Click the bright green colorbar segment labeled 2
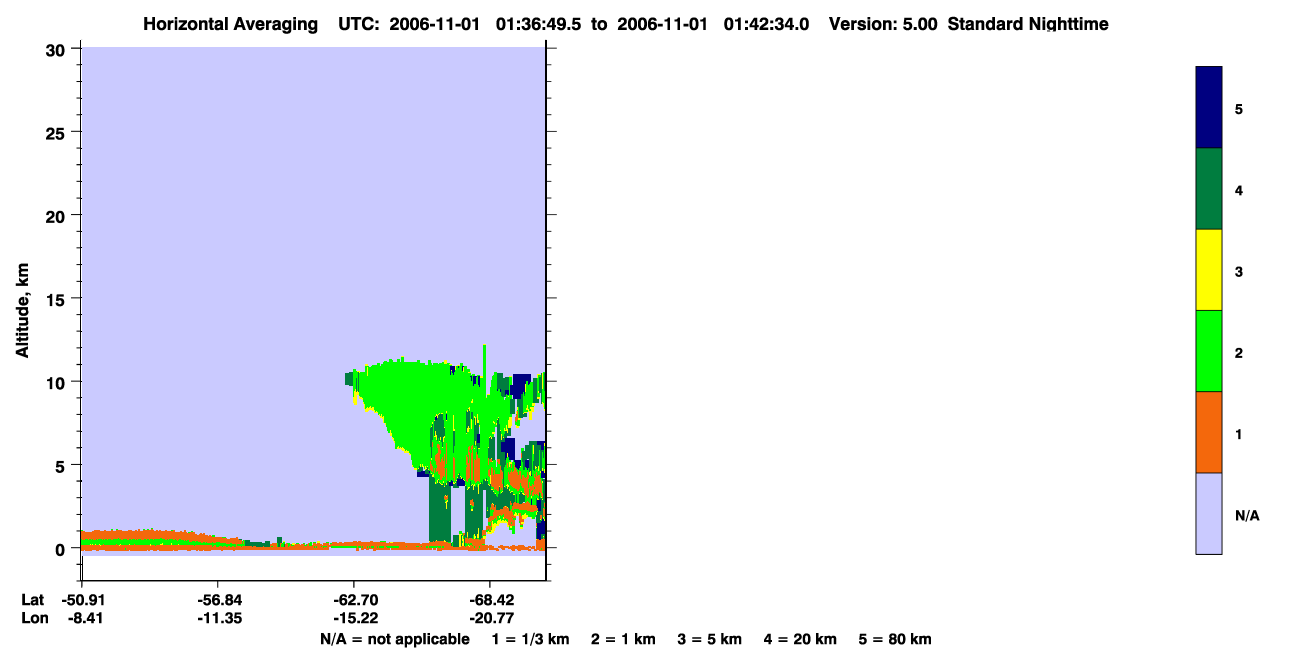The height and width of the screenshot is (667, 1300). 1208,351
